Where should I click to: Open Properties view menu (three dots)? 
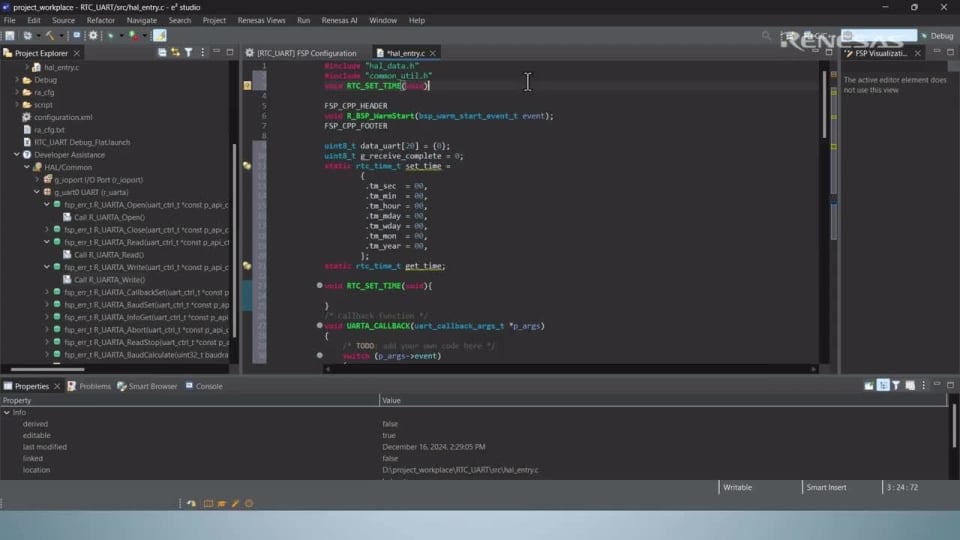(x=924, y=385)
